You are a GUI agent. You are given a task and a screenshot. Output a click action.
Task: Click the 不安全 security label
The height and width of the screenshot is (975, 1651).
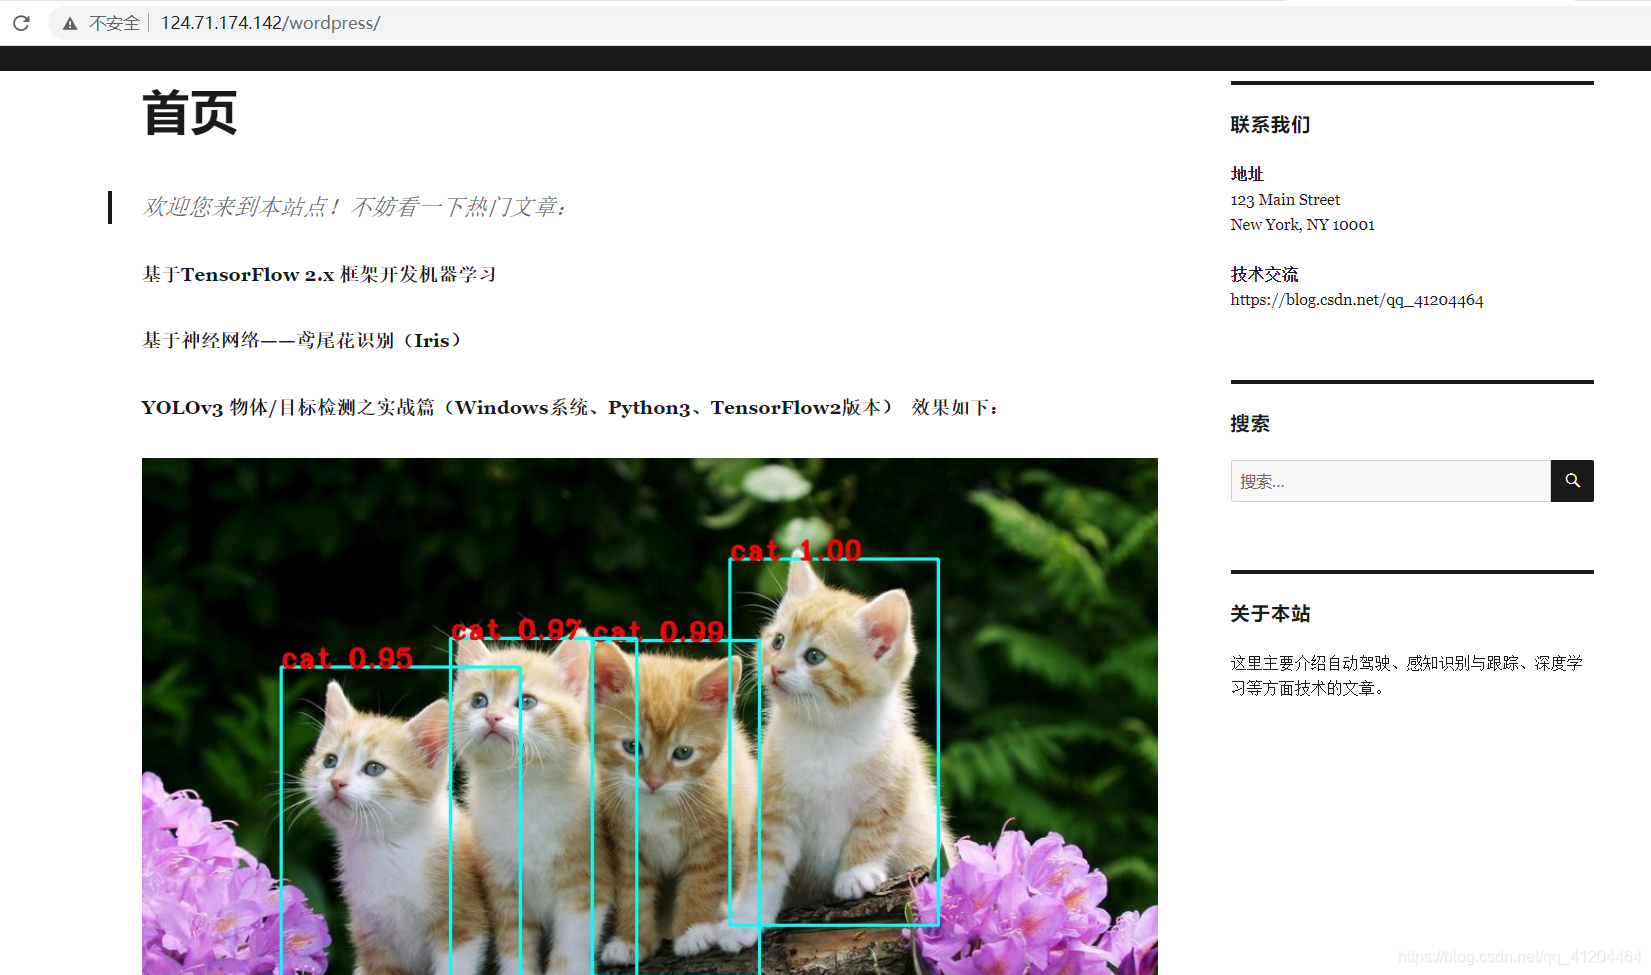pyautogui.click(x=114, y=23)
